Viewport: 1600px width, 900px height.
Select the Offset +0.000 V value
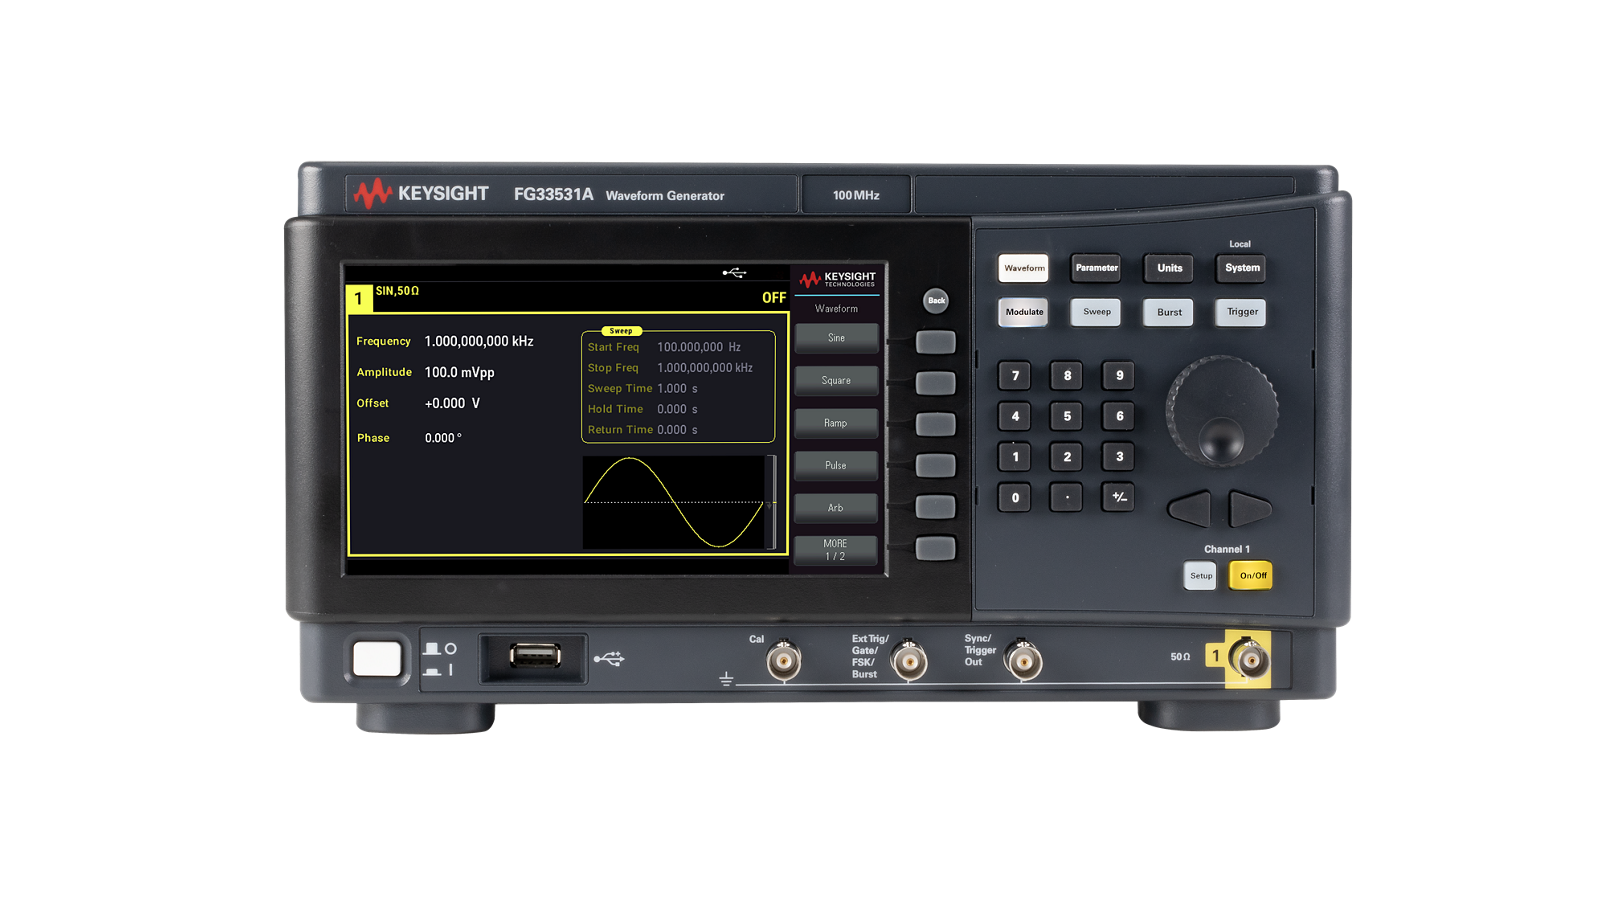(x=452, y=403)
